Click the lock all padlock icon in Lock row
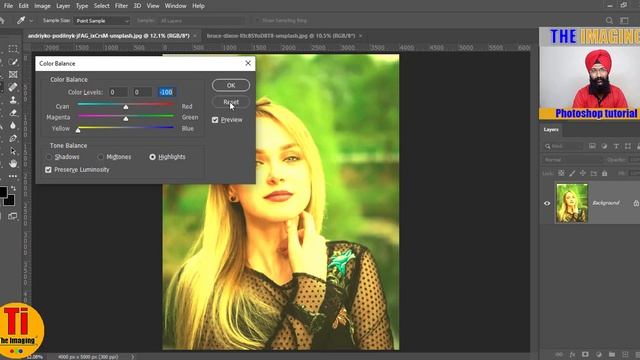Screen dimensions: 640x360 604,173
